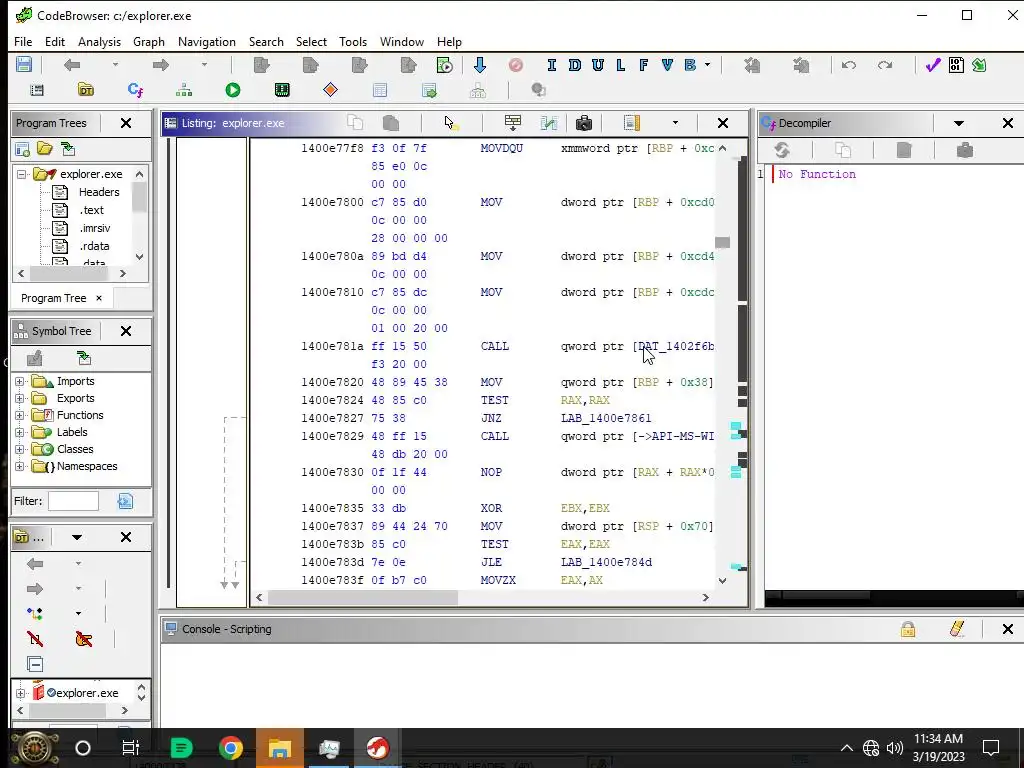Expand explorer.exe in Data Type Manager
Image resolution: width=1024 pixels, height=768 pixels.
click(20, 693)
